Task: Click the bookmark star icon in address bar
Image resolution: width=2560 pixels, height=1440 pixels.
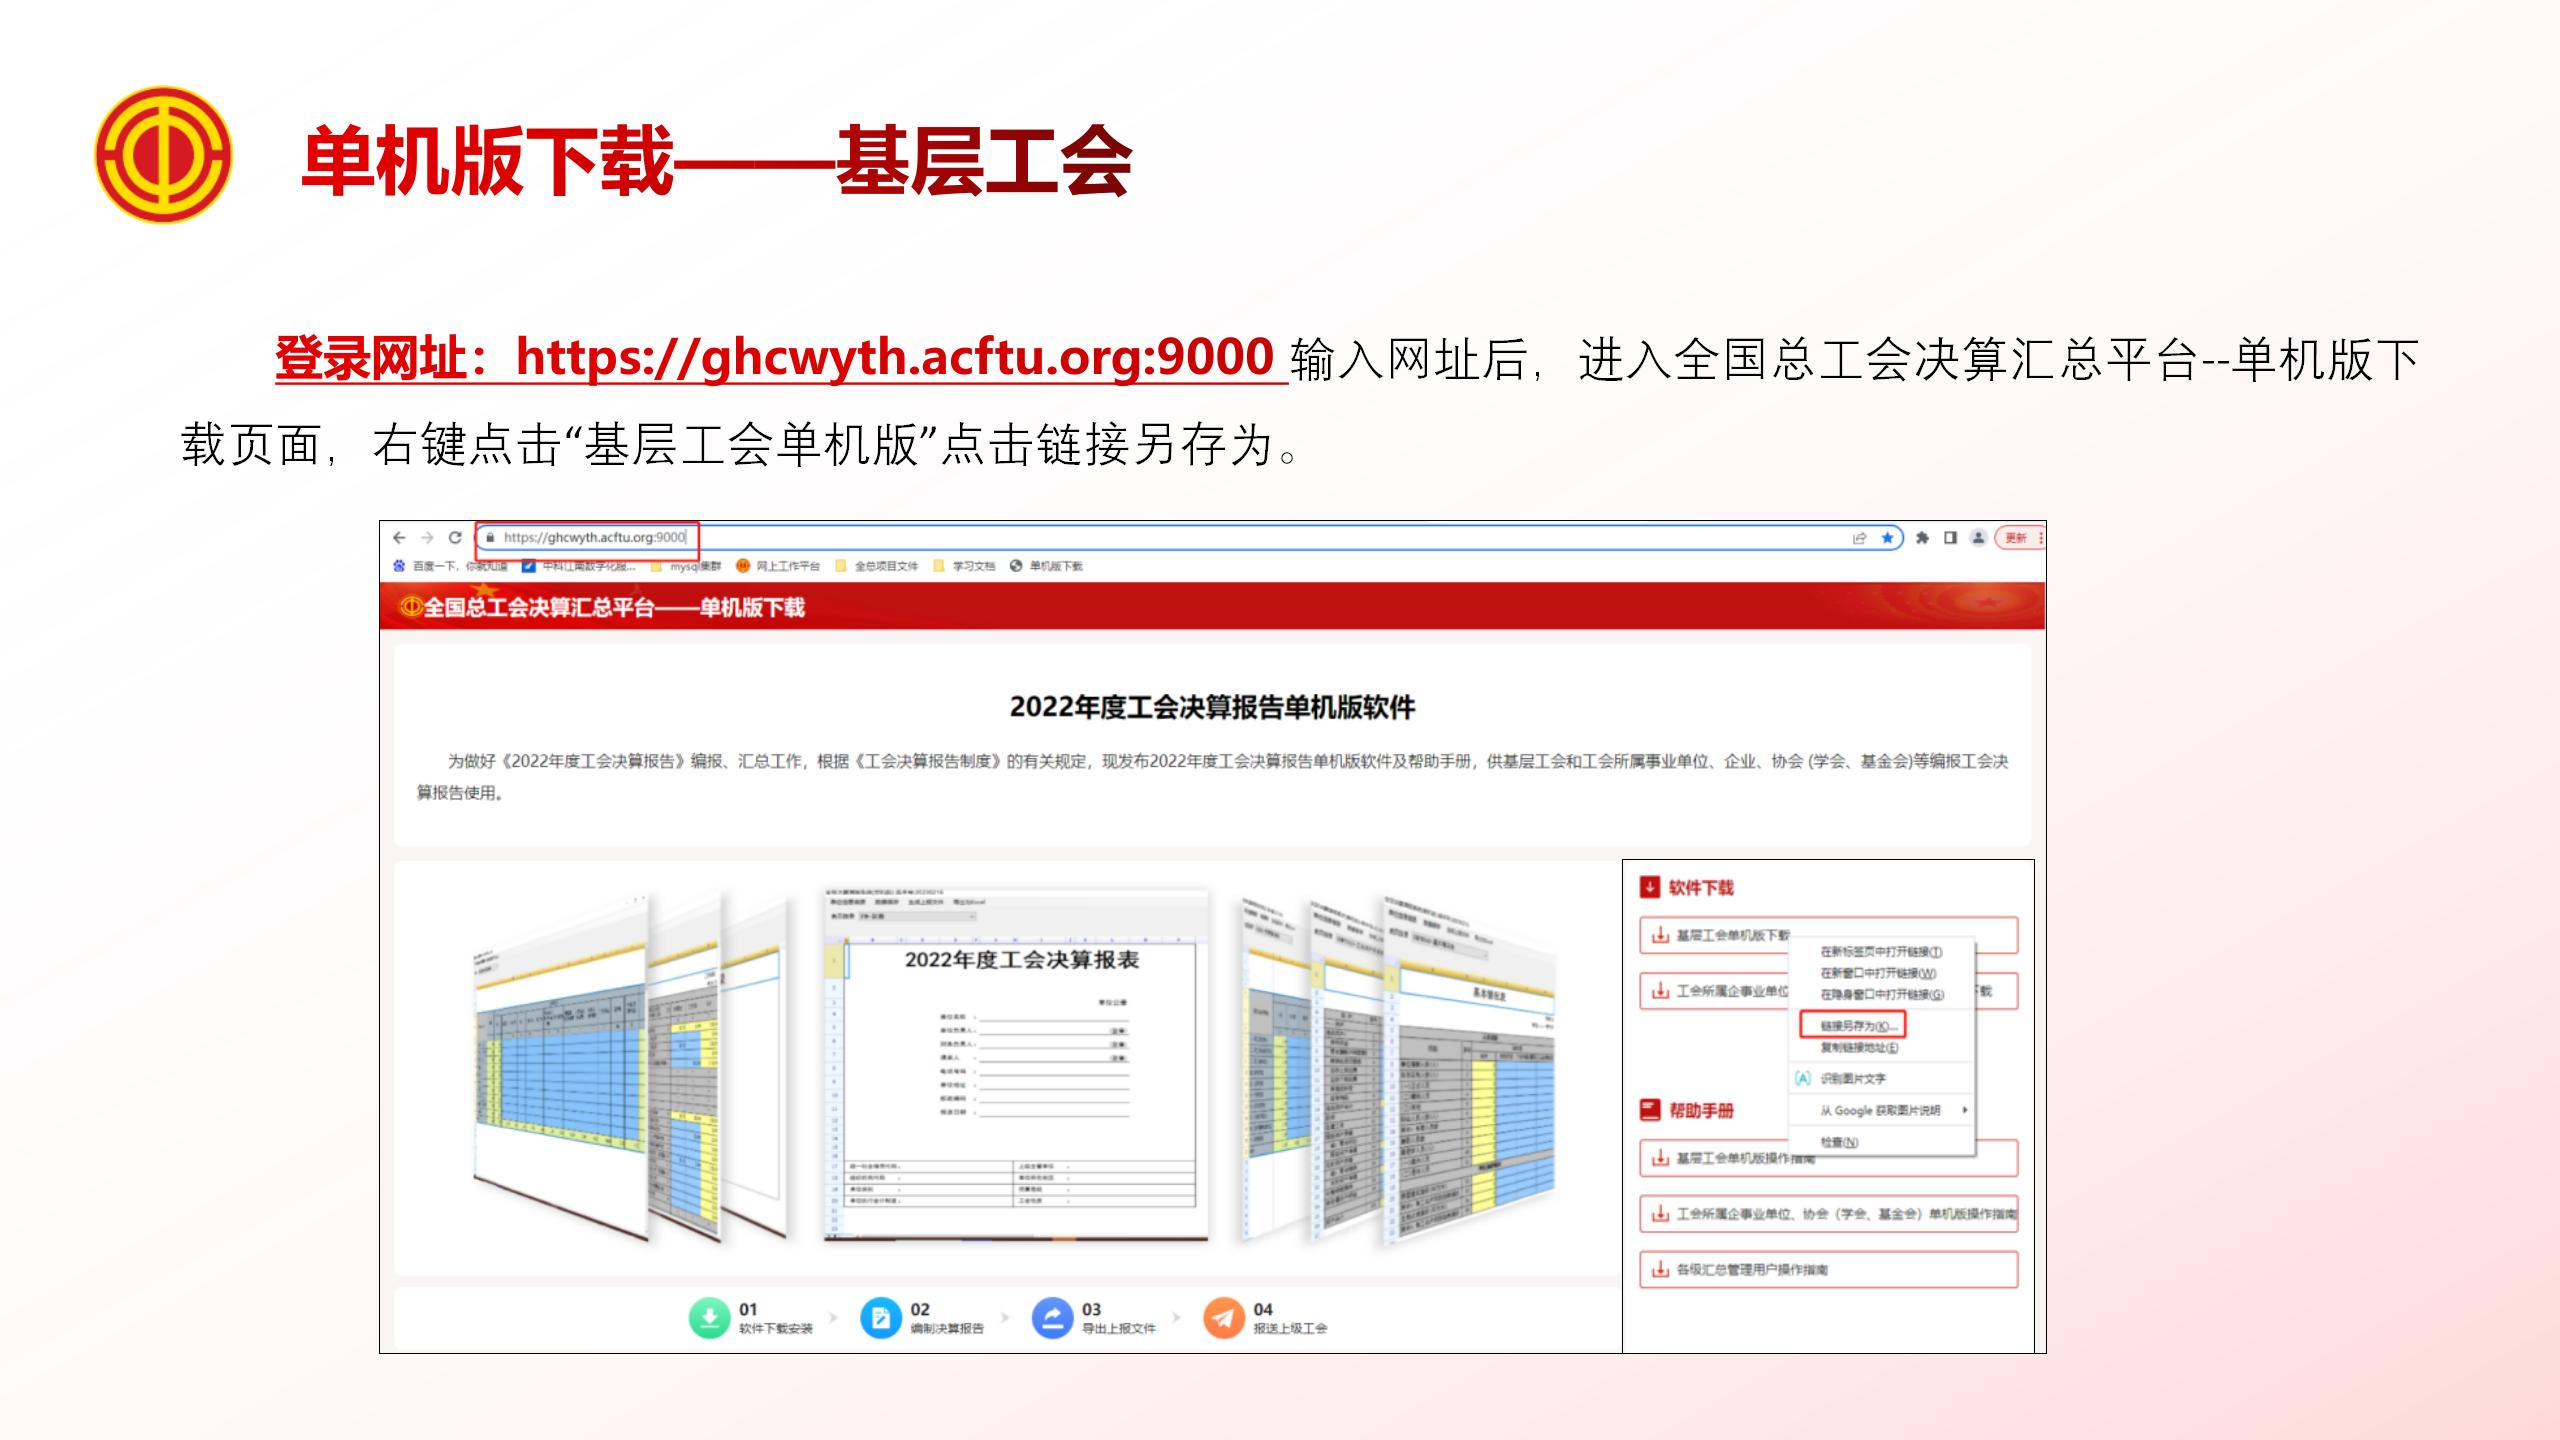Action: pos(1887,538)
